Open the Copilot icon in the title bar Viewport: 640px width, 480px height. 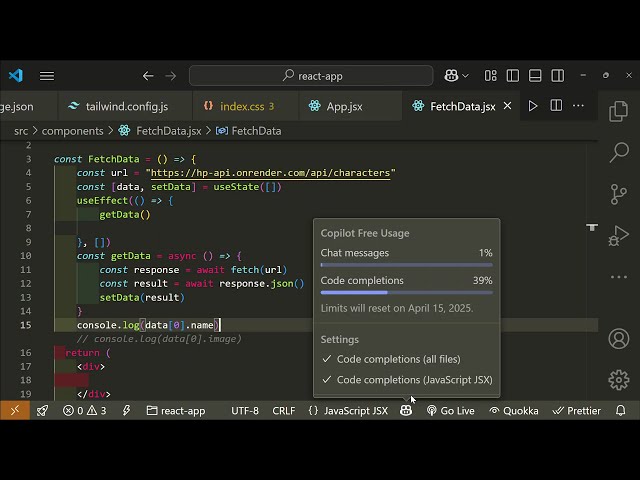pyautogui.click(x=451, y=76)
